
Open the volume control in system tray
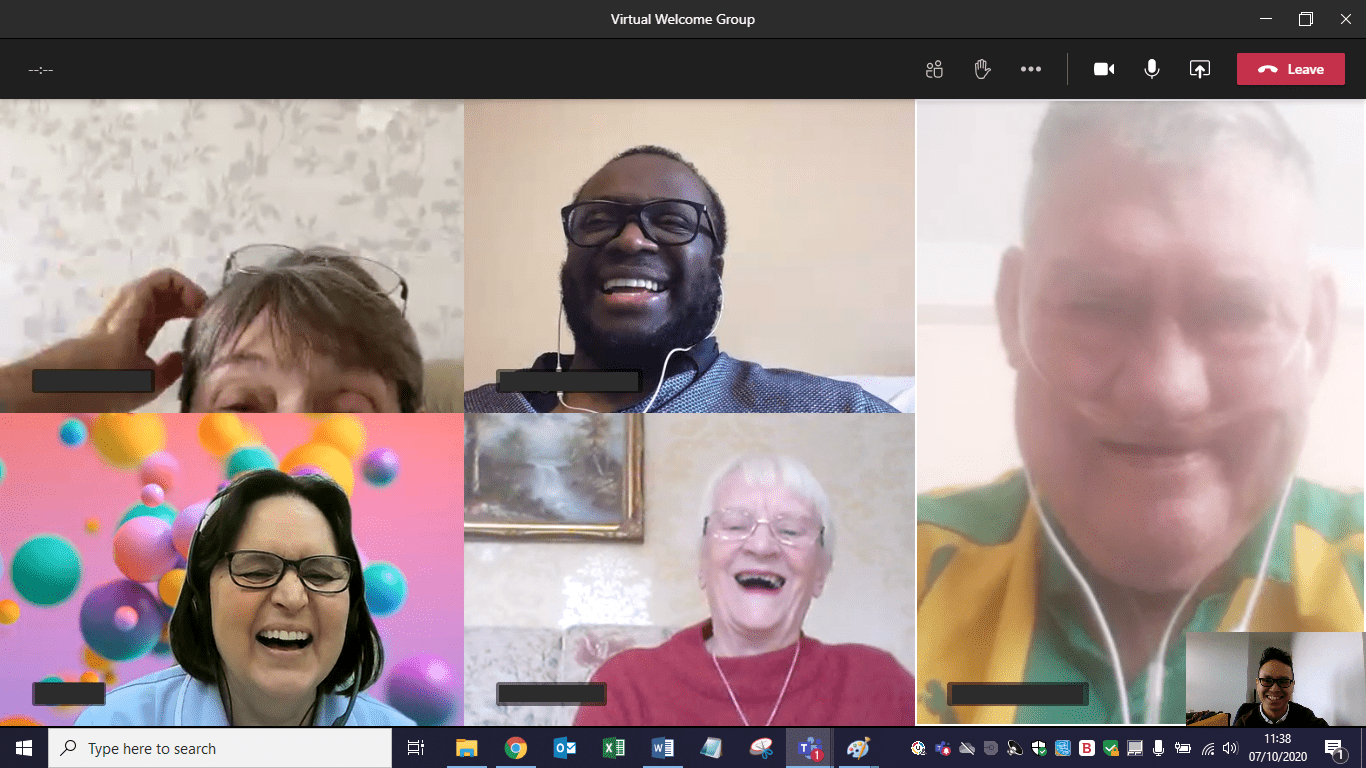(1230, 748)
